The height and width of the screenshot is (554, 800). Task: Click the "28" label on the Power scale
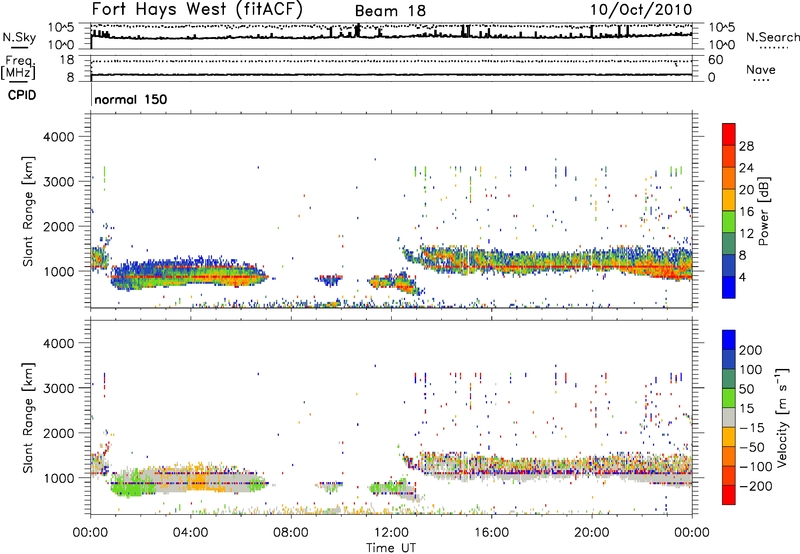click(x=746, y=146)
